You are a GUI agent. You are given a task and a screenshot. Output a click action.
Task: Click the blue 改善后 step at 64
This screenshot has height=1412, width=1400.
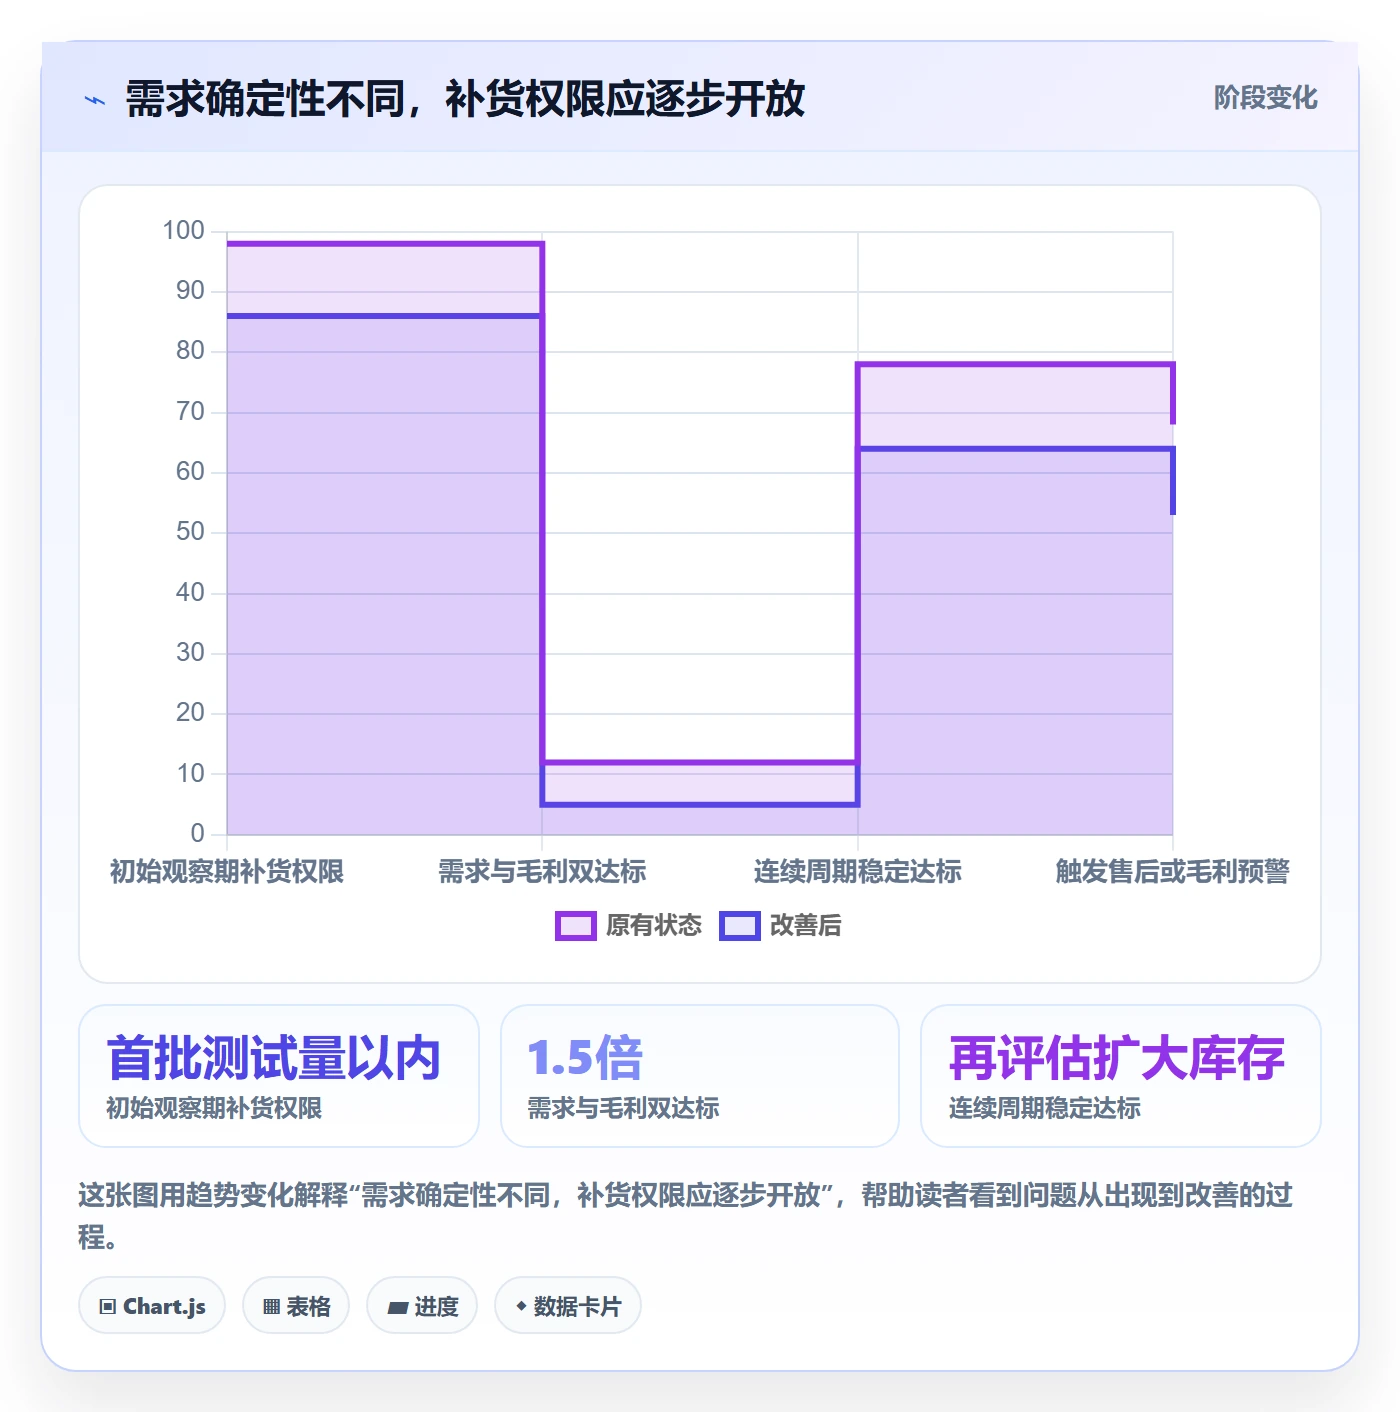(x=1015, y=448)
